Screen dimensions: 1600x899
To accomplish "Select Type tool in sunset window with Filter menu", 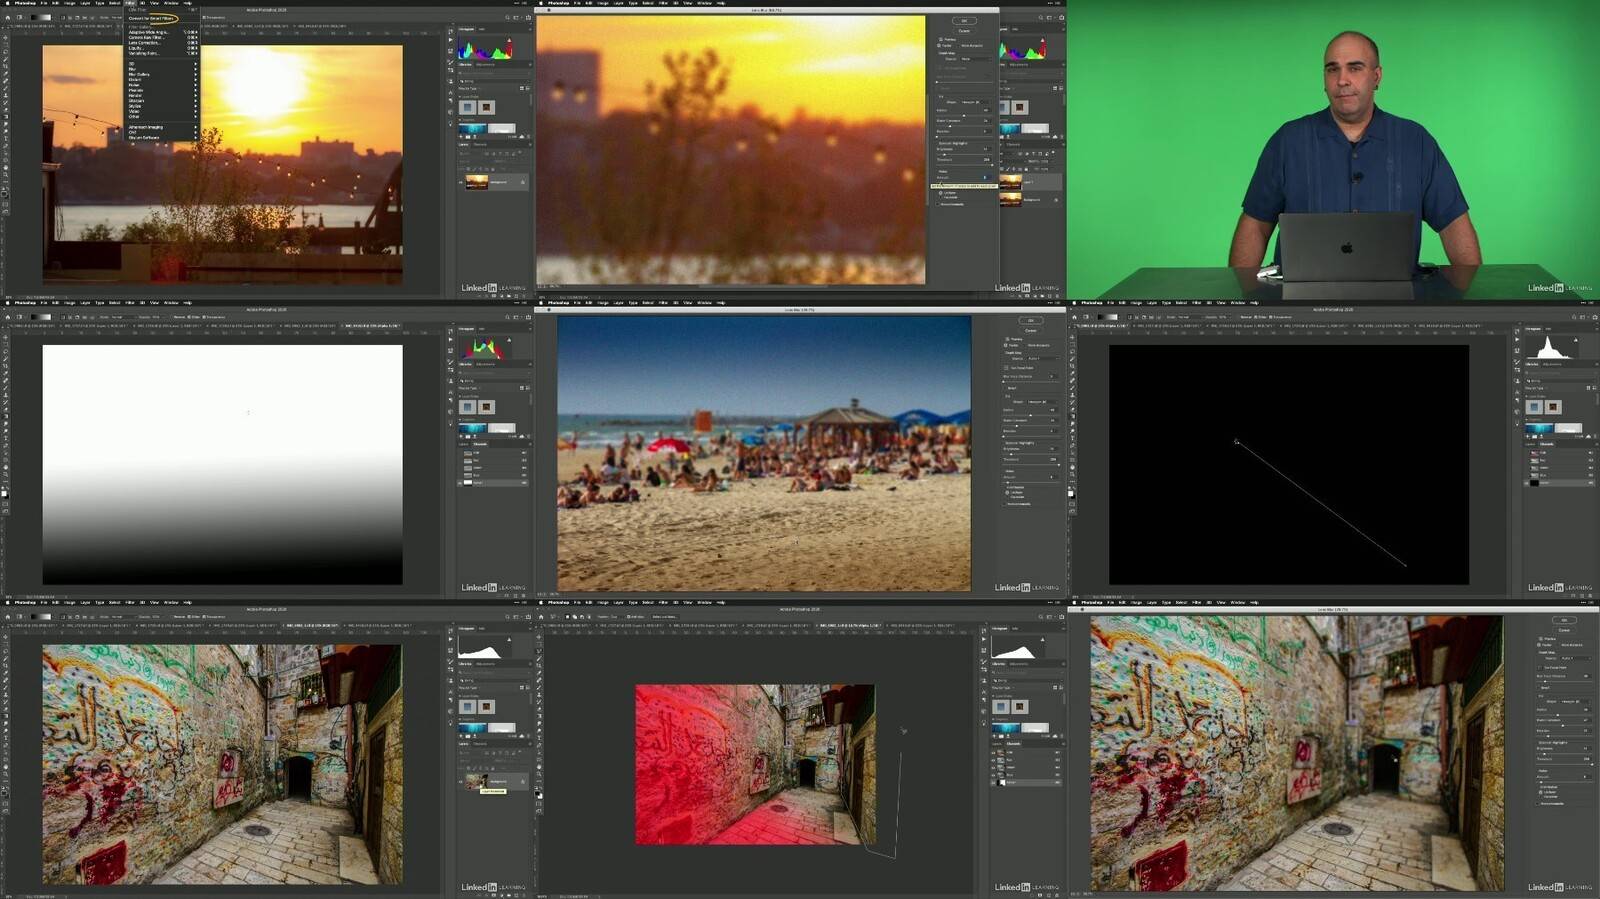I will pyautogui.click(x=5, y=144).
